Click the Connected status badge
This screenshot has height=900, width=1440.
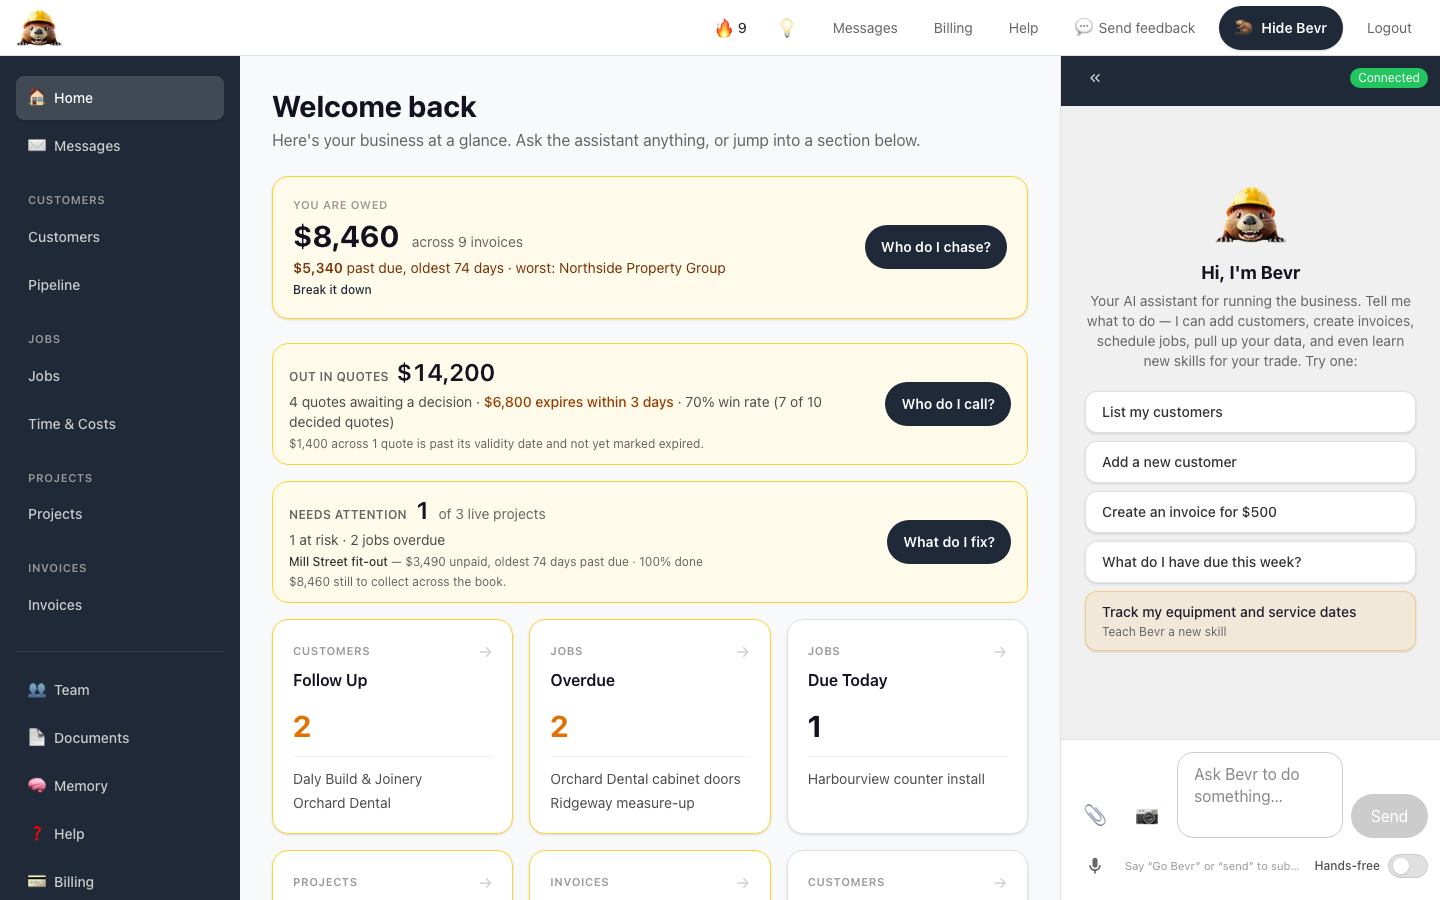pyautogui.click(x=1389, y=78)
